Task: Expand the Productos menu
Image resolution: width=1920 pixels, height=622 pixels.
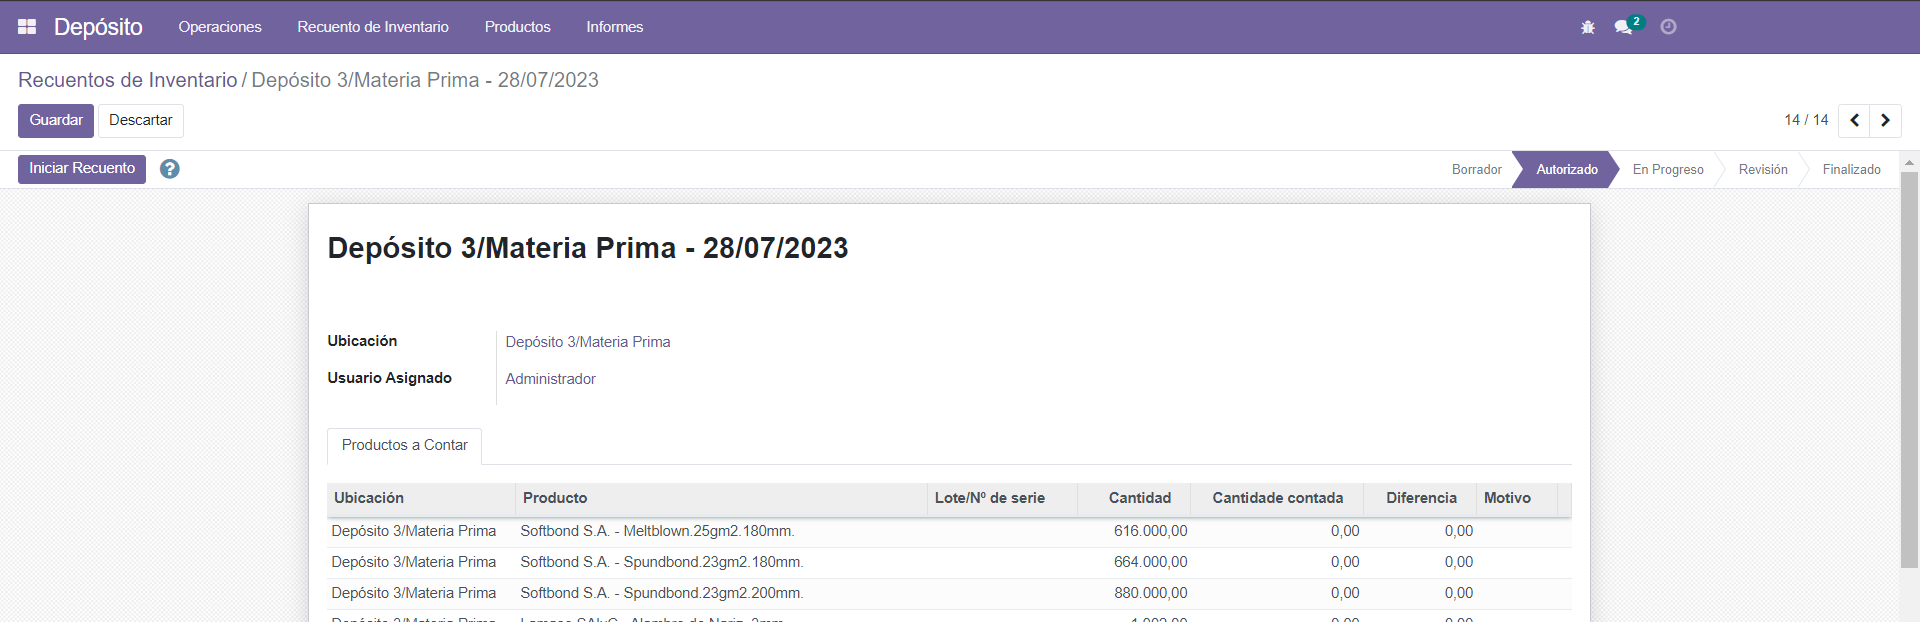Action: 517,27
